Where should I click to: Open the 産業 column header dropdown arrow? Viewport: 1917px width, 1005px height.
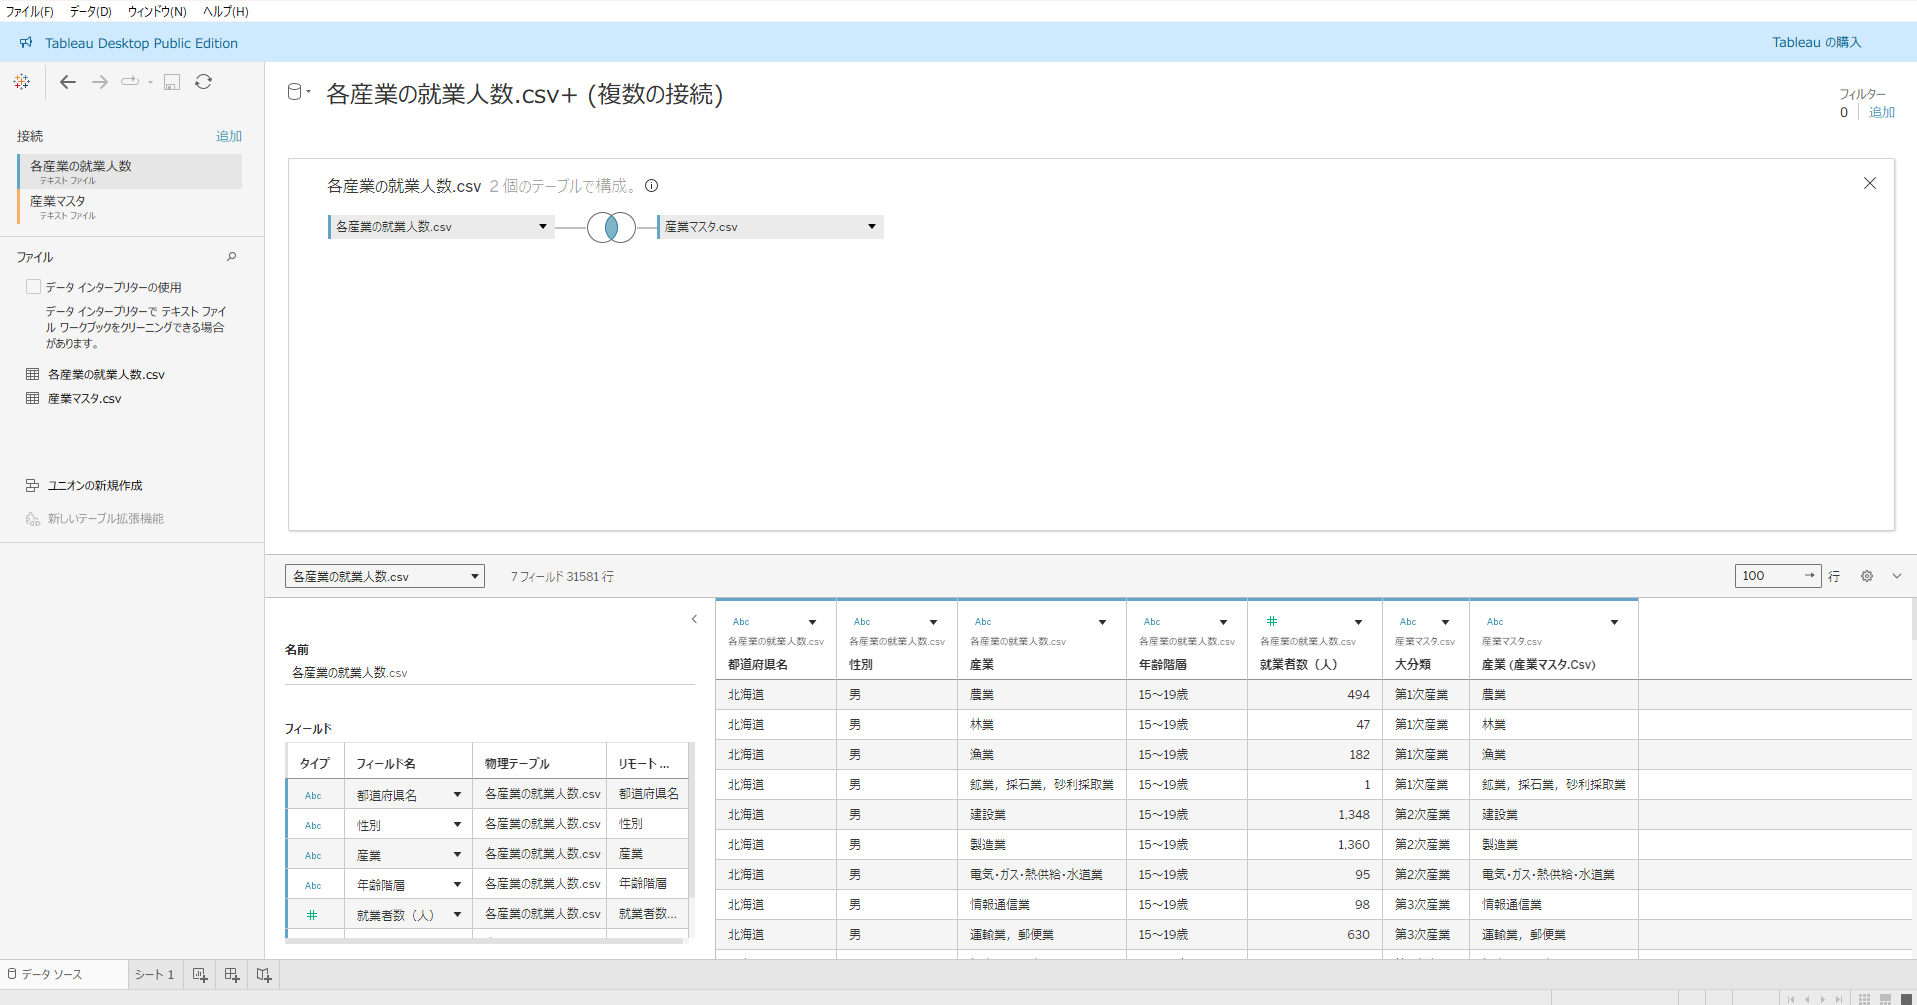(x=1103, y=622)
